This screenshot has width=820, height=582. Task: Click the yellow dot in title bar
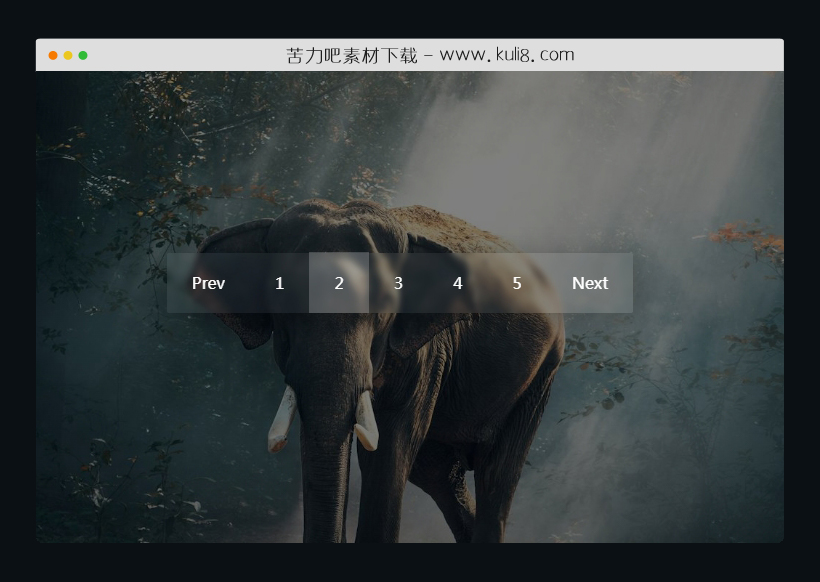point(68,55)
